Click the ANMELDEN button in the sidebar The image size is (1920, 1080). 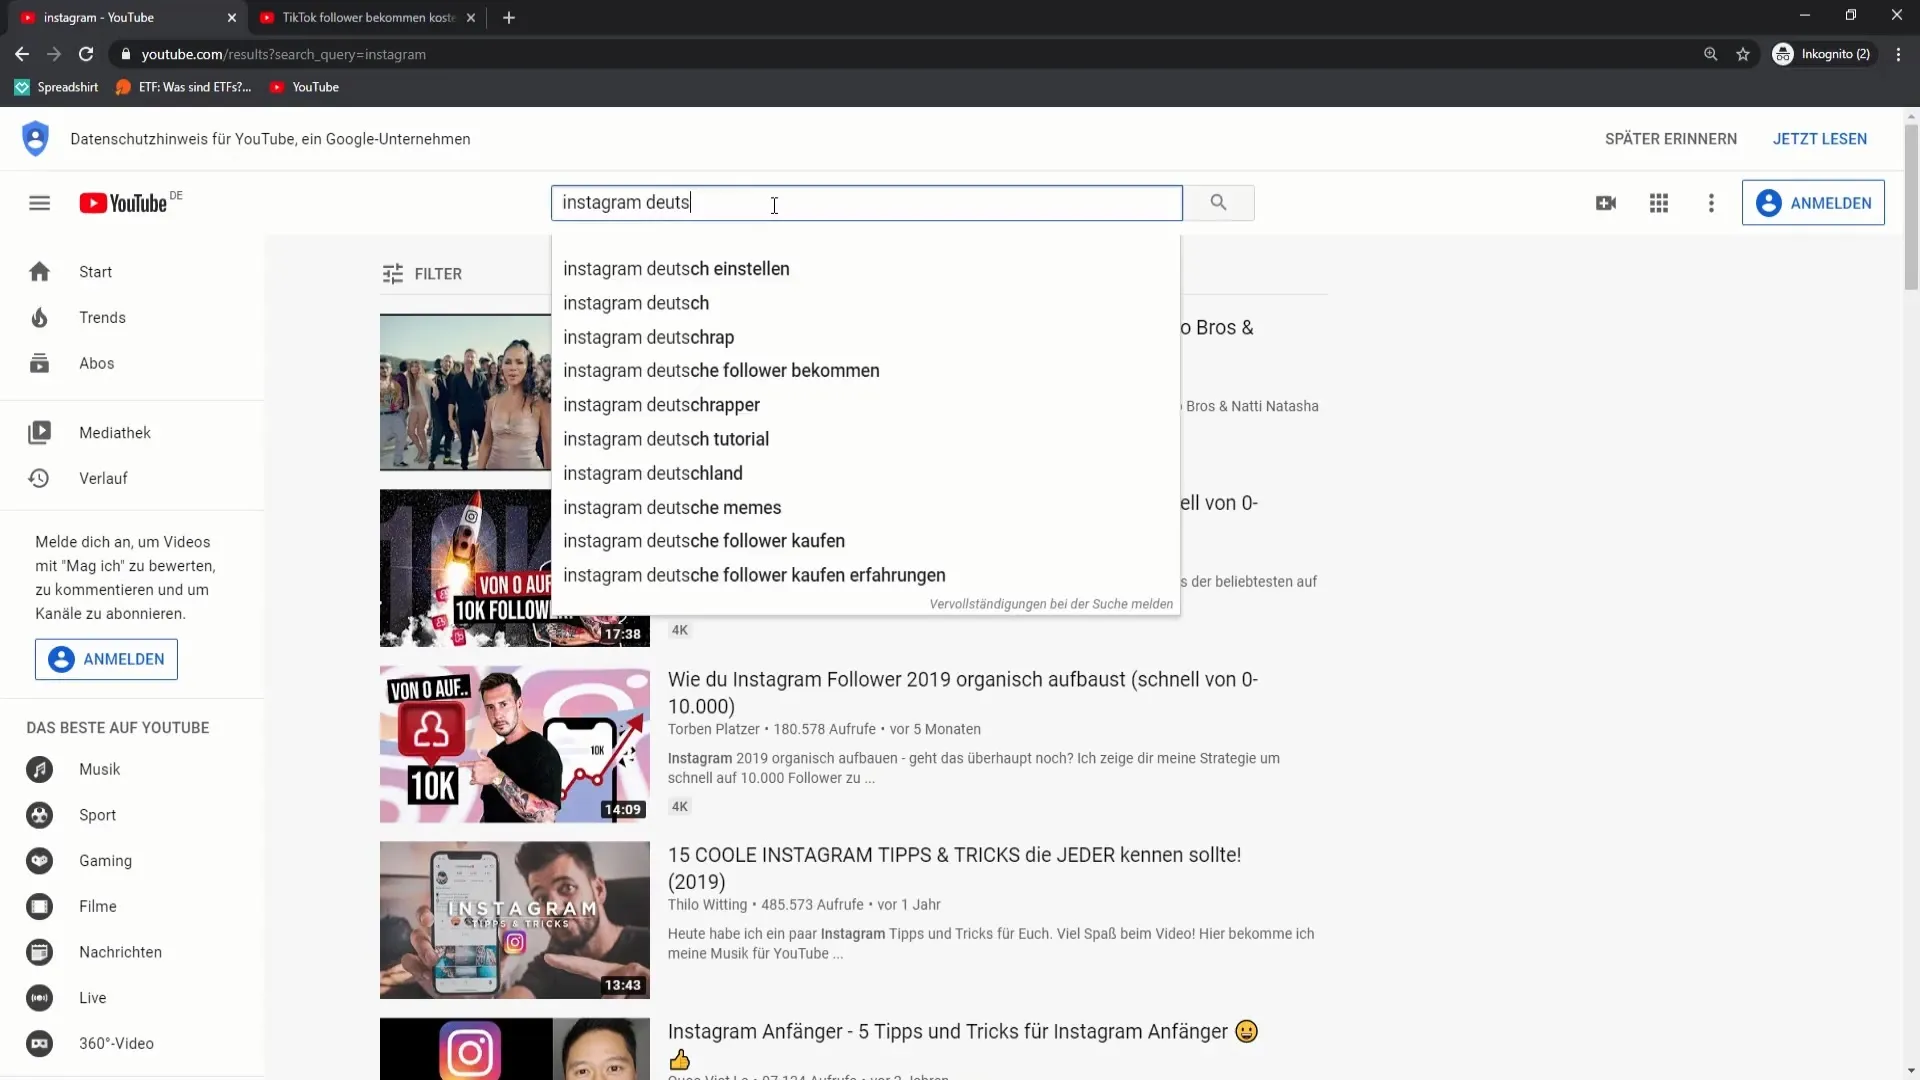[x=106, y=659]
